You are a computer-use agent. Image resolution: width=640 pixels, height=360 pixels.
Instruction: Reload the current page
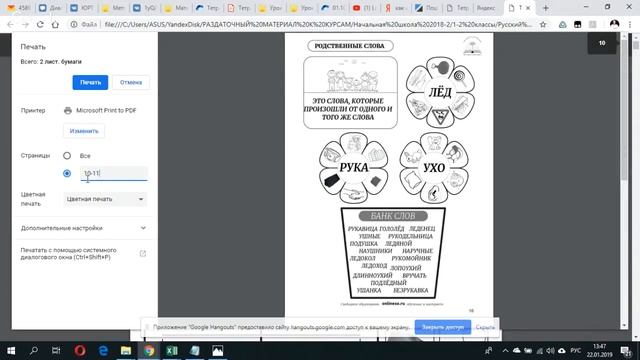pos(40,24)
